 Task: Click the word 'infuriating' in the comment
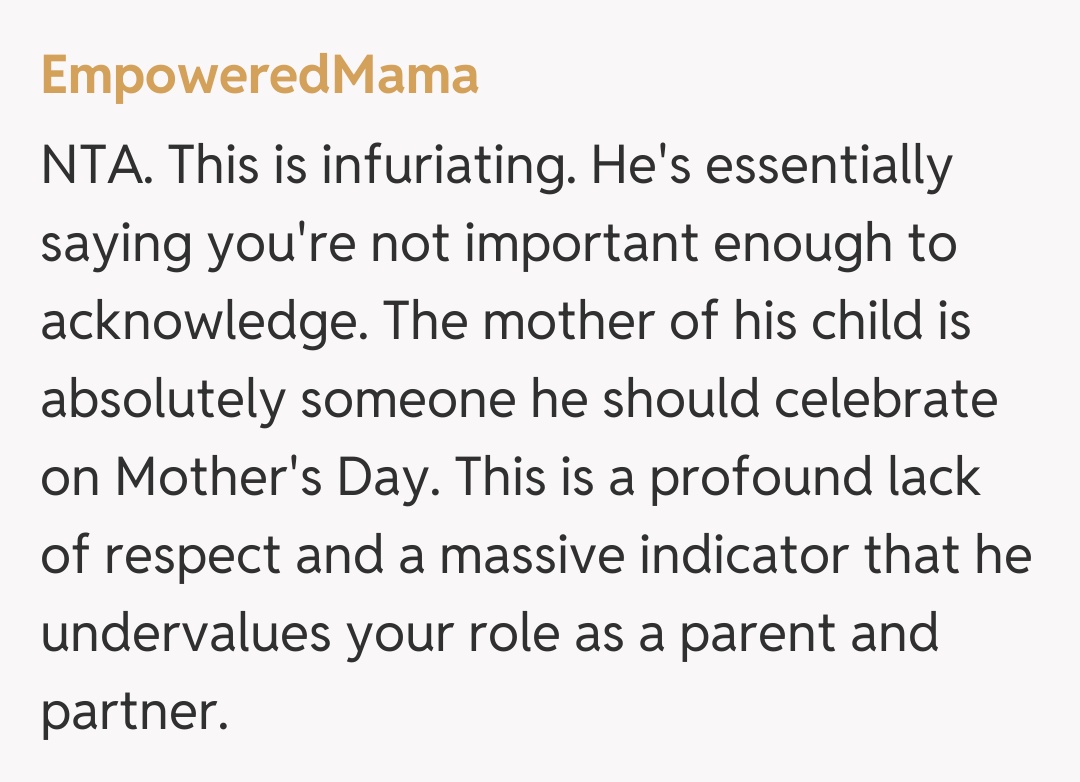coord(446,166)
